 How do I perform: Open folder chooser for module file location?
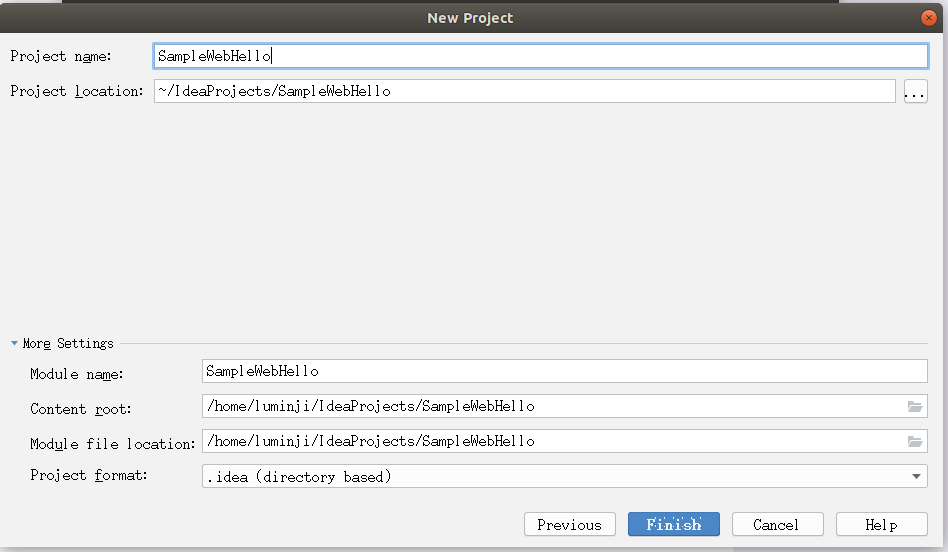(x=915, y=441)
